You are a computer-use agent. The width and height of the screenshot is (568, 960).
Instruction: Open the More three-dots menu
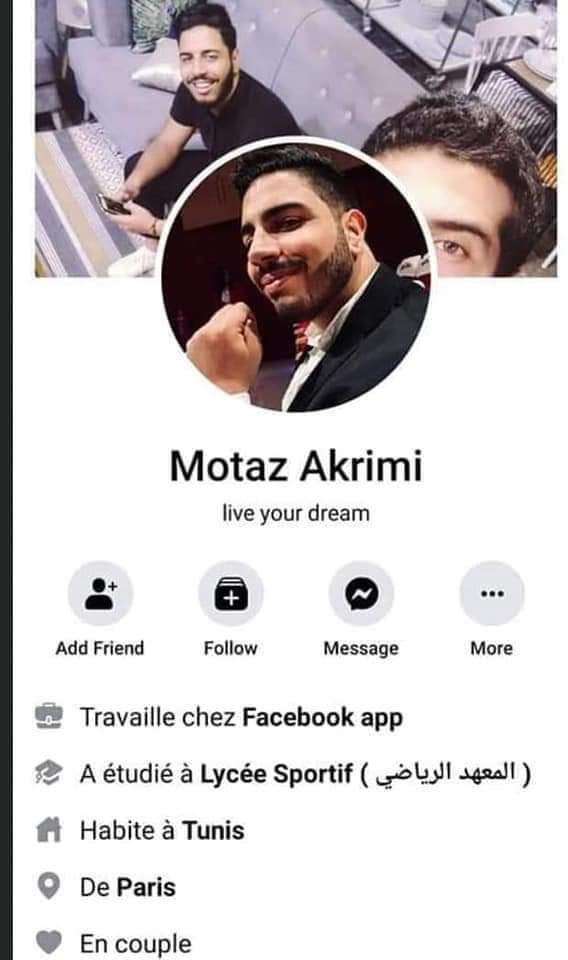(x=492, y=593)
